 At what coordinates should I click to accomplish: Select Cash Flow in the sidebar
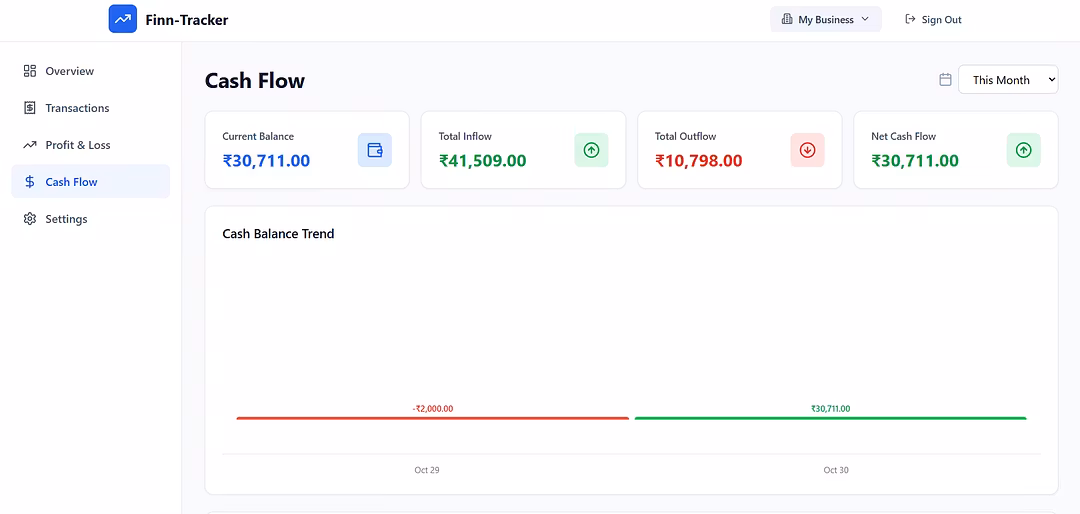[71, 182]
